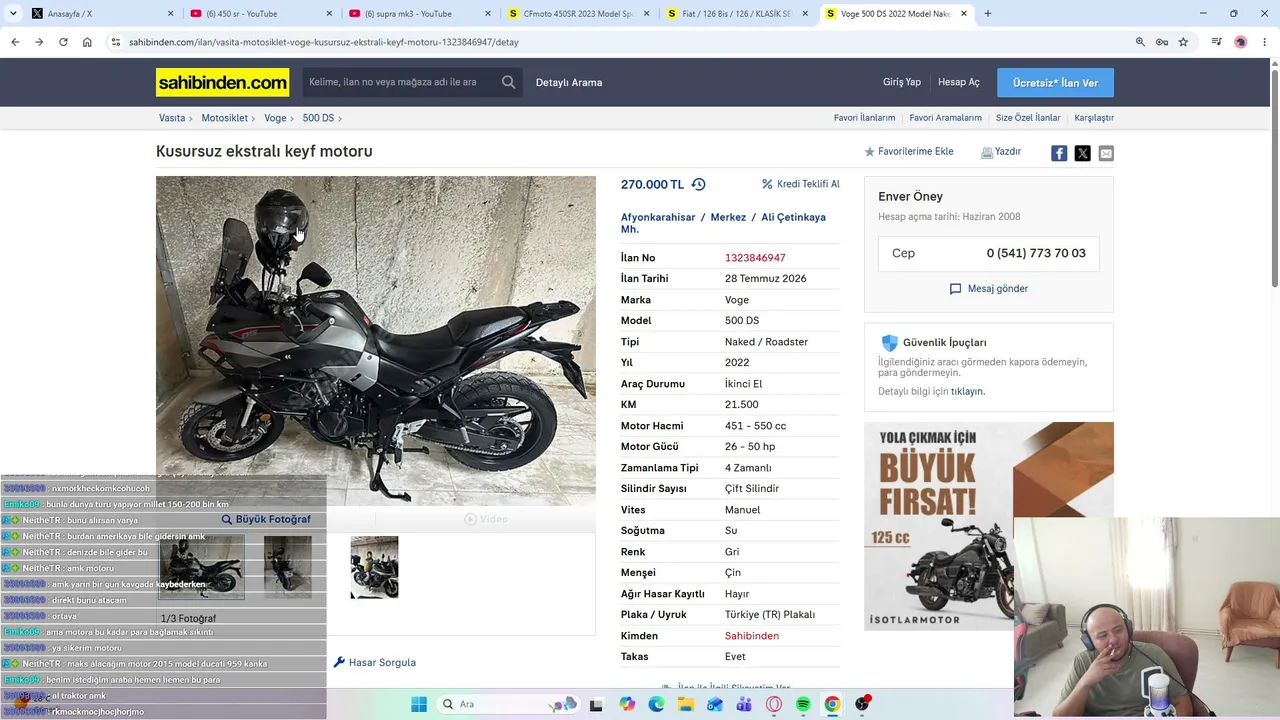Image resolution: width=1280 pixels, height=720 pixels.
Task: Open File Explorer from the taskbar
Action: pyautogui.click(x=686, y=704)
